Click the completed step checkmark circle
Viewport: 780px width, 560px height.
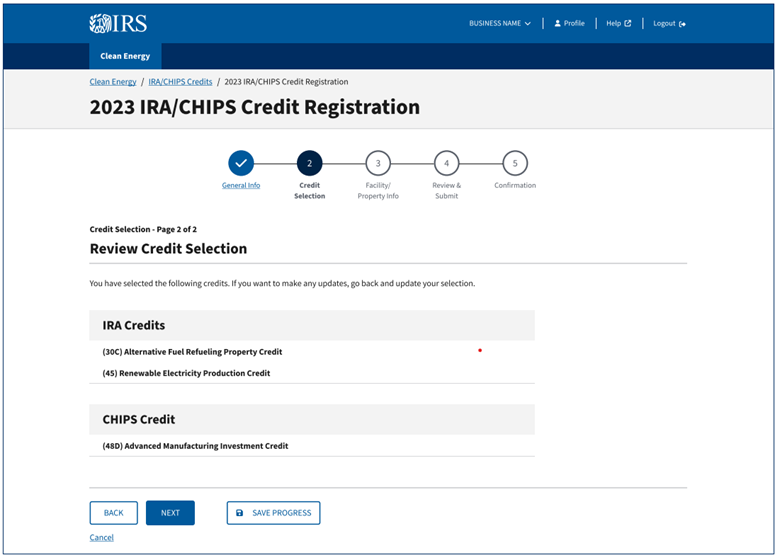[241, 163]
